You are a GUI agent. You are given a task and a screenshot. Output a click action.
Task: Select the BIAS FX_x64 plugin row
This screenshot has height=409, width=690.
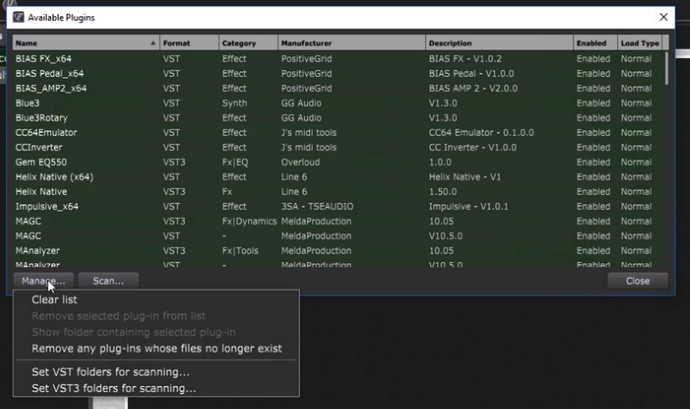tap(338, 59)
